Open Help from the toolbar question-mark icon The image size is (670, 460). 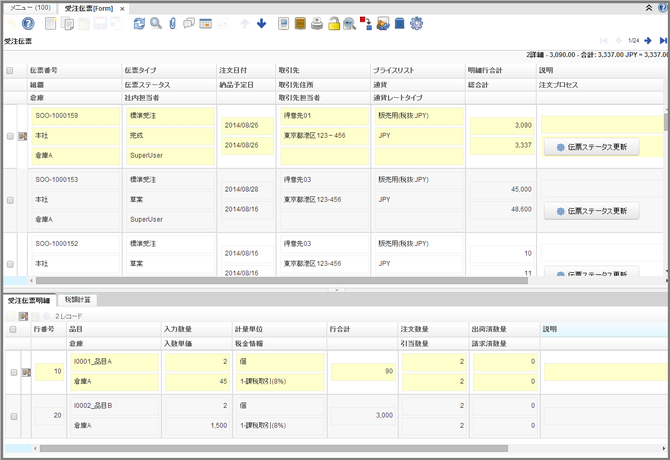click(x=28, y=23)
